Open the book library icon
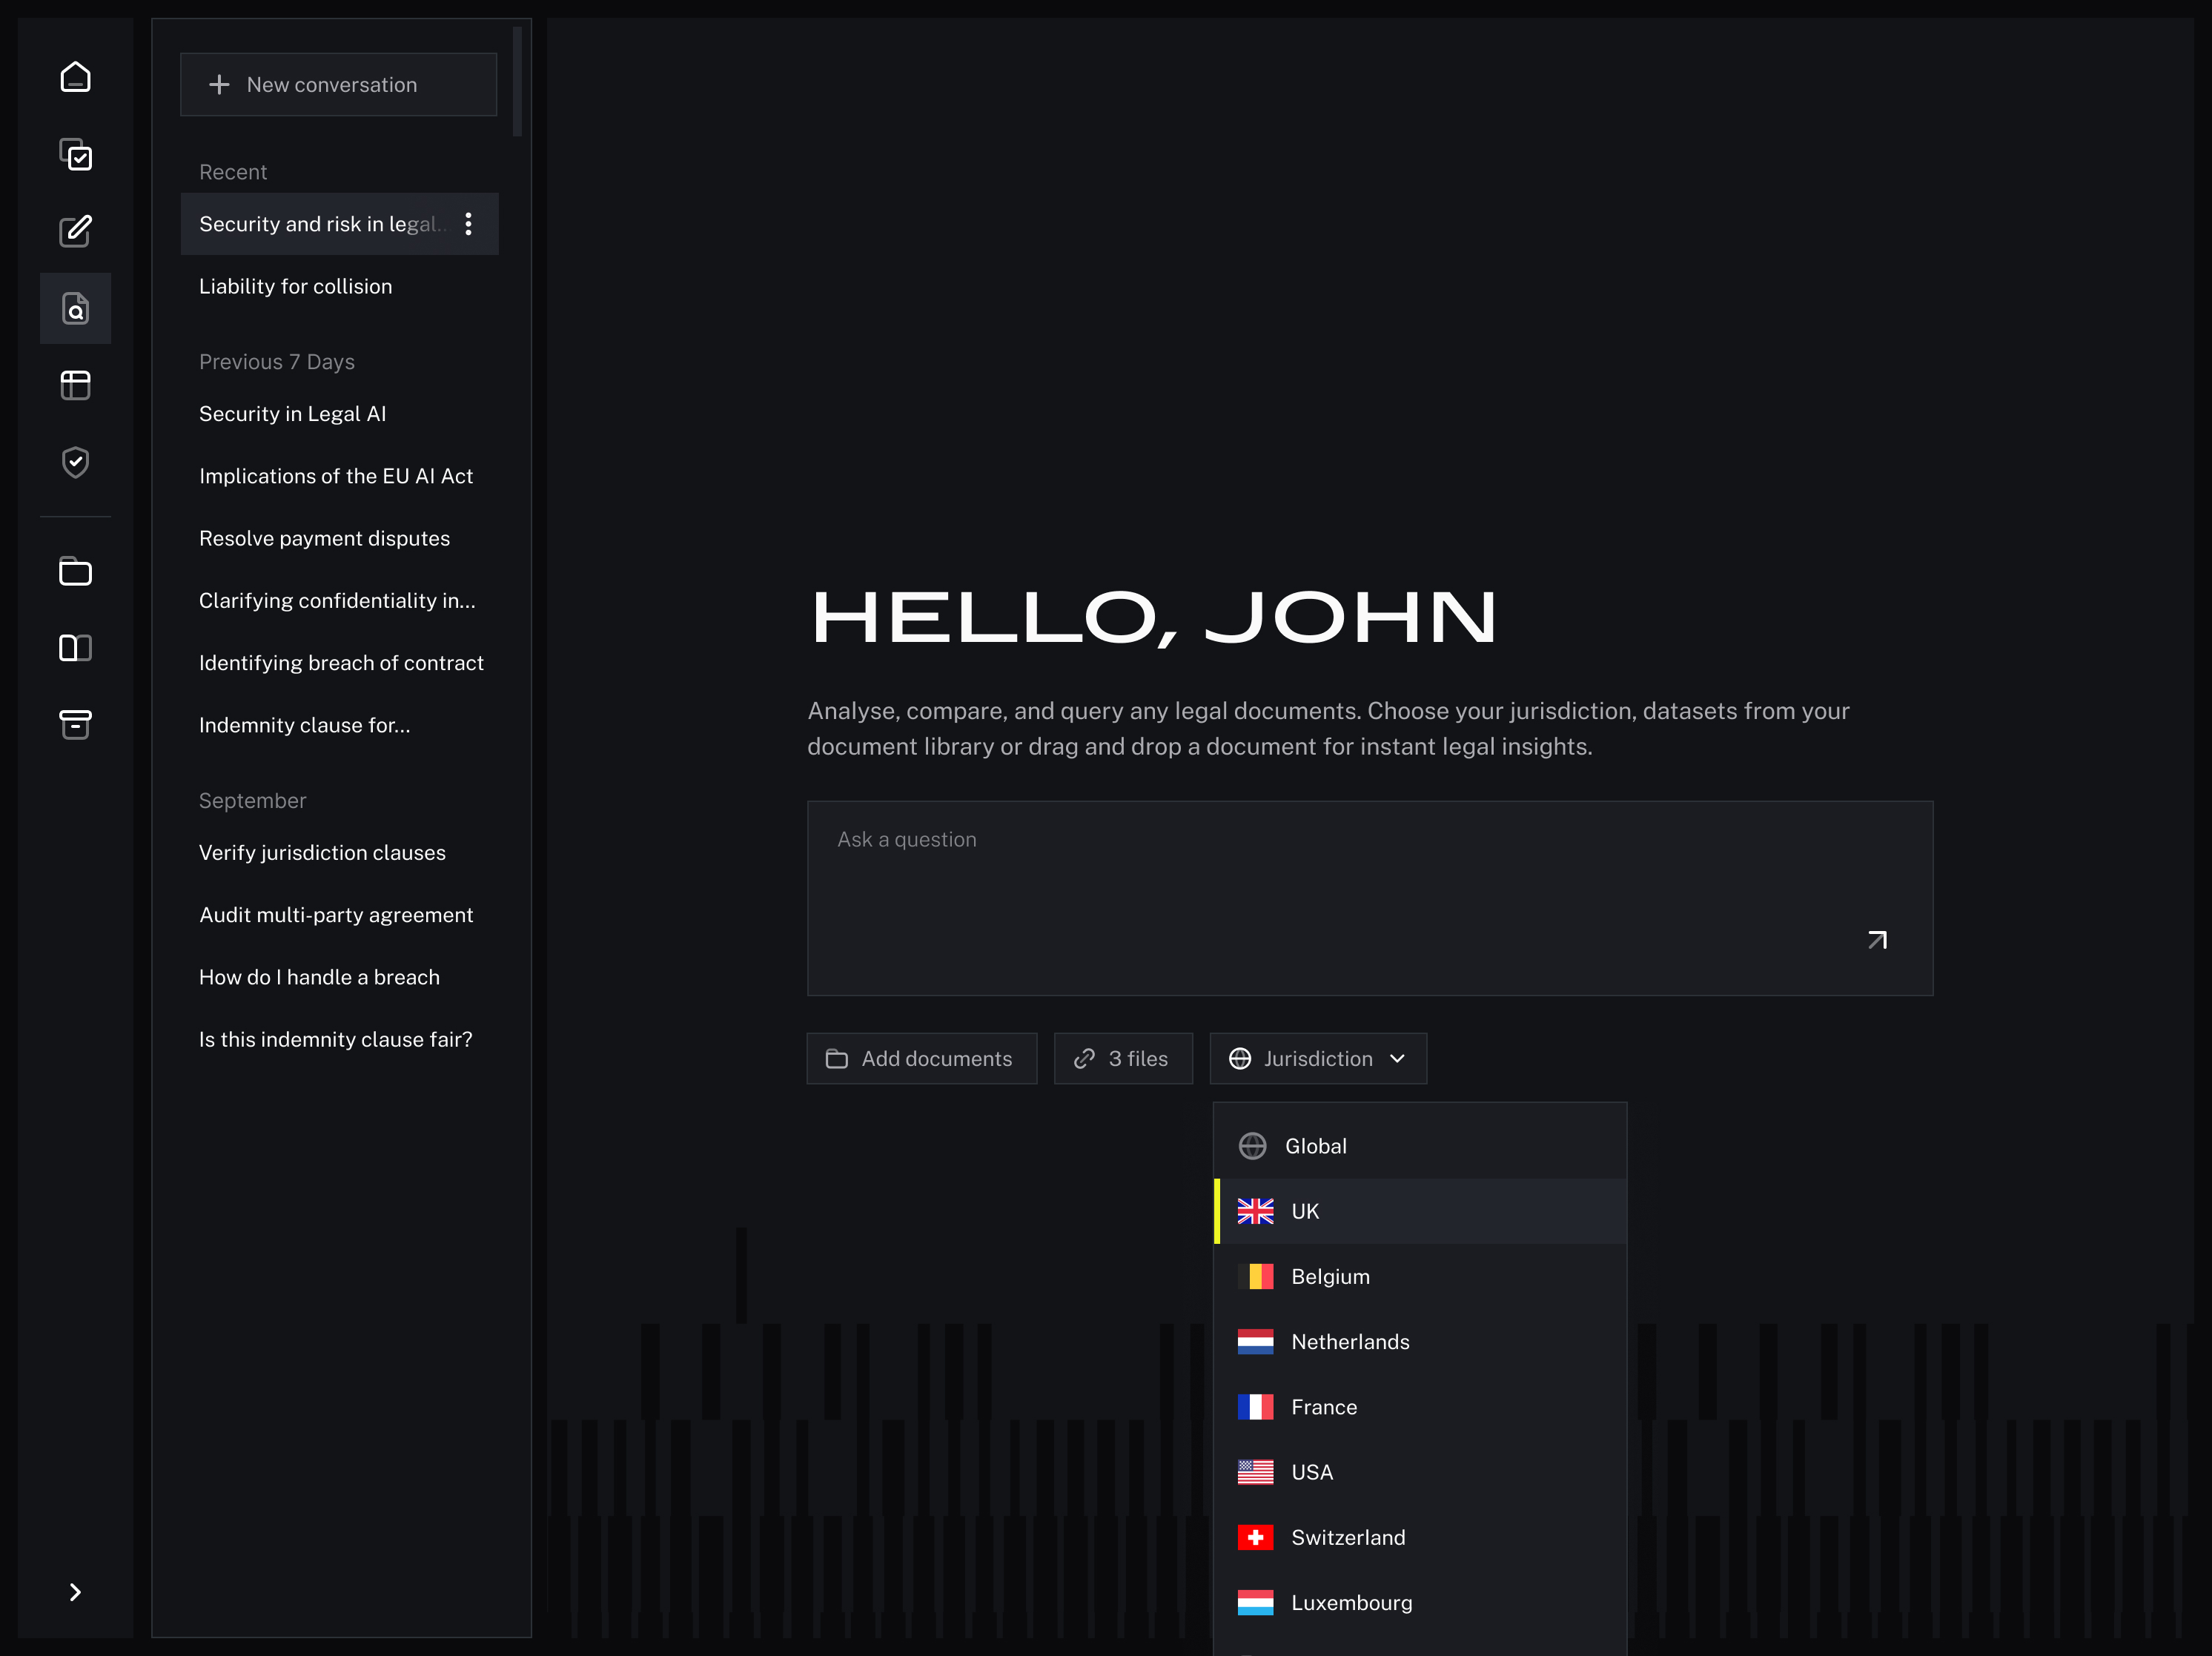 pos(75,648)
